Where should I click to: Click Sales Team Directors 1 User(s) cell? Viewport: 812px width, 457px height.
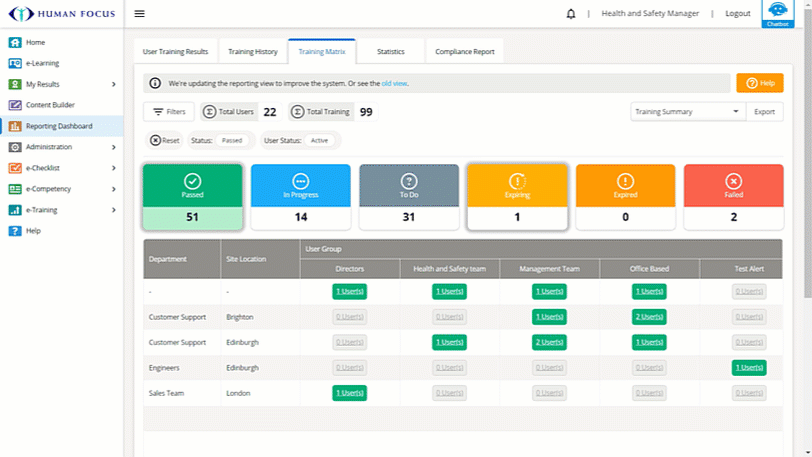[x=350, y=393]
